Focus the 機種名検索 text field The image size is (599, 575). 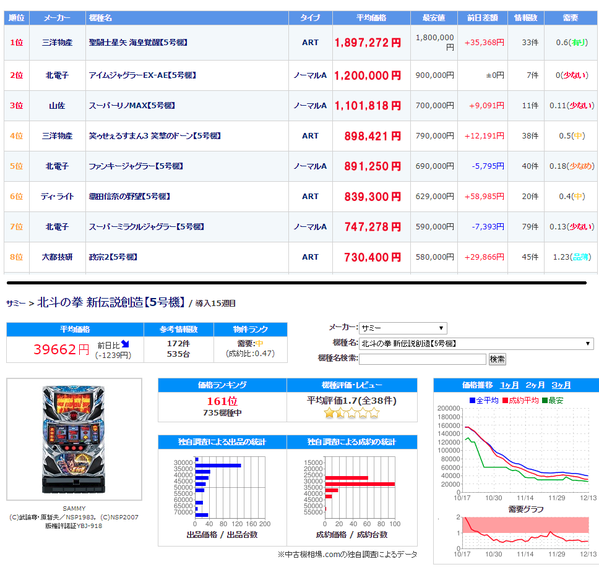click(x=423, y=359)
